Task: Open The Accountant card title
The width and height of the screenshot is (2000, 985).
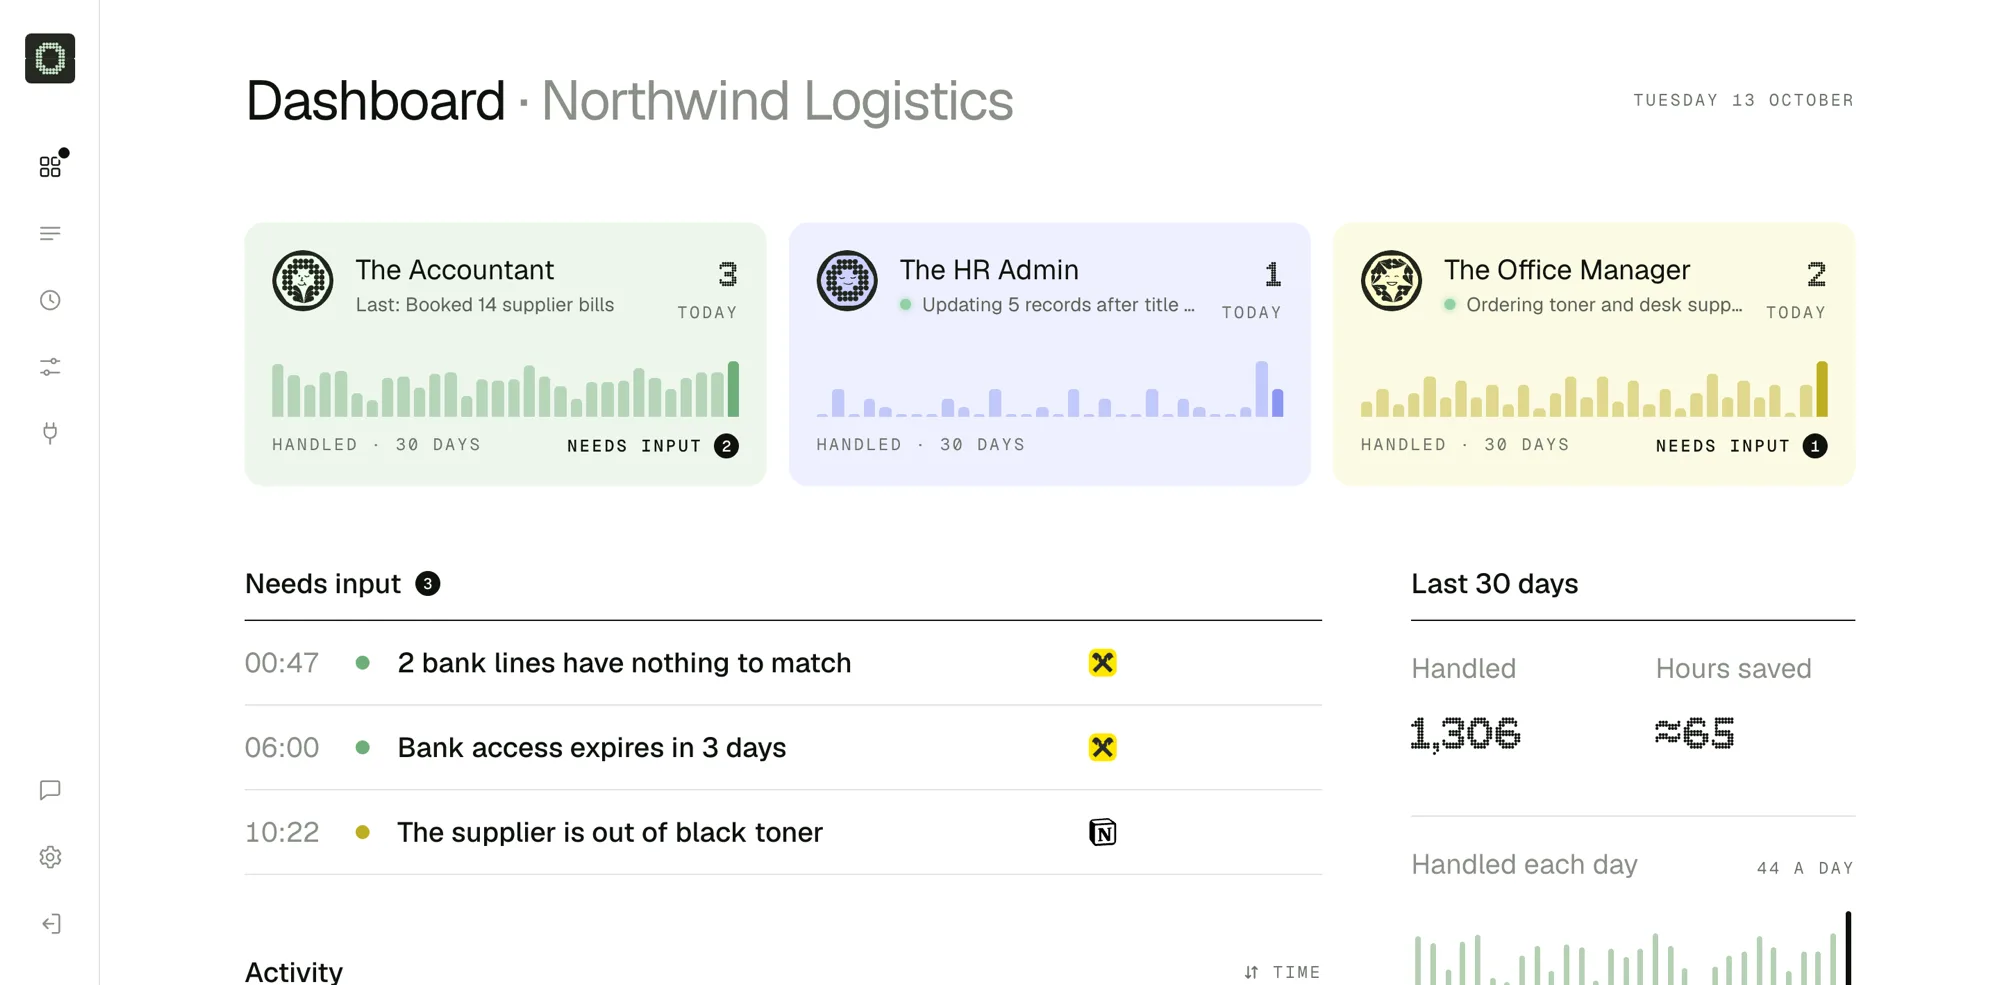Action: (x=455, y=270)
